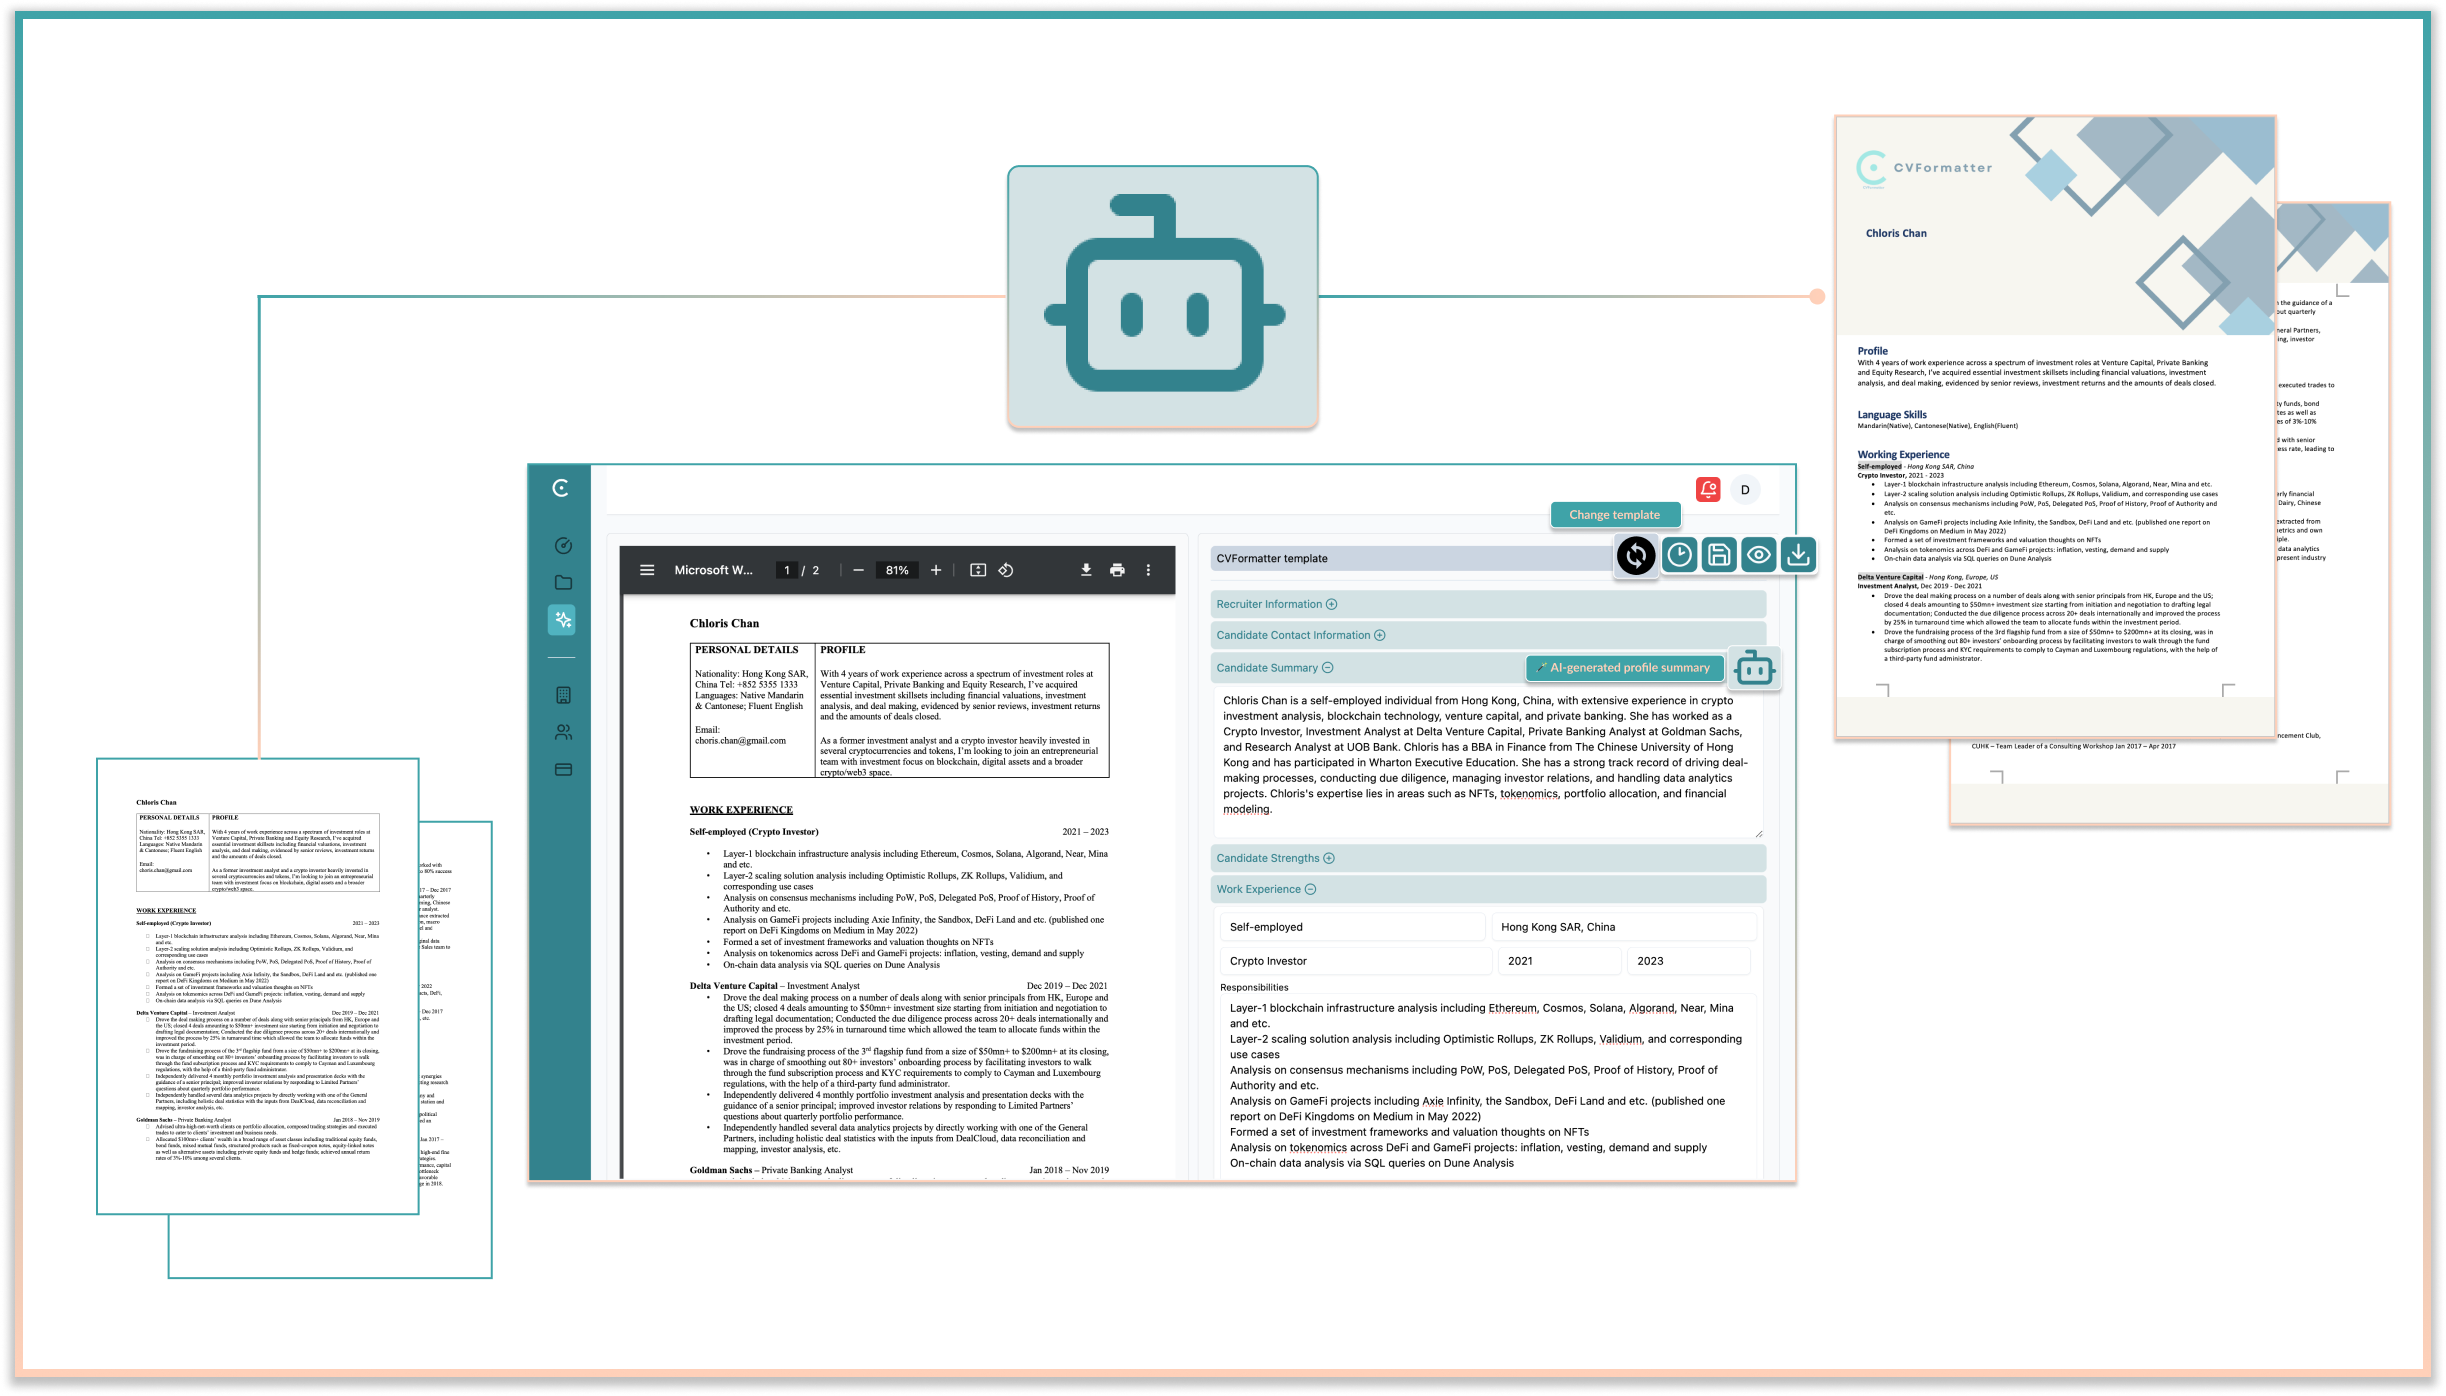Click the change template sync icon
The height and width of the screenshot is (1396, 2446).
(1636, 555)
